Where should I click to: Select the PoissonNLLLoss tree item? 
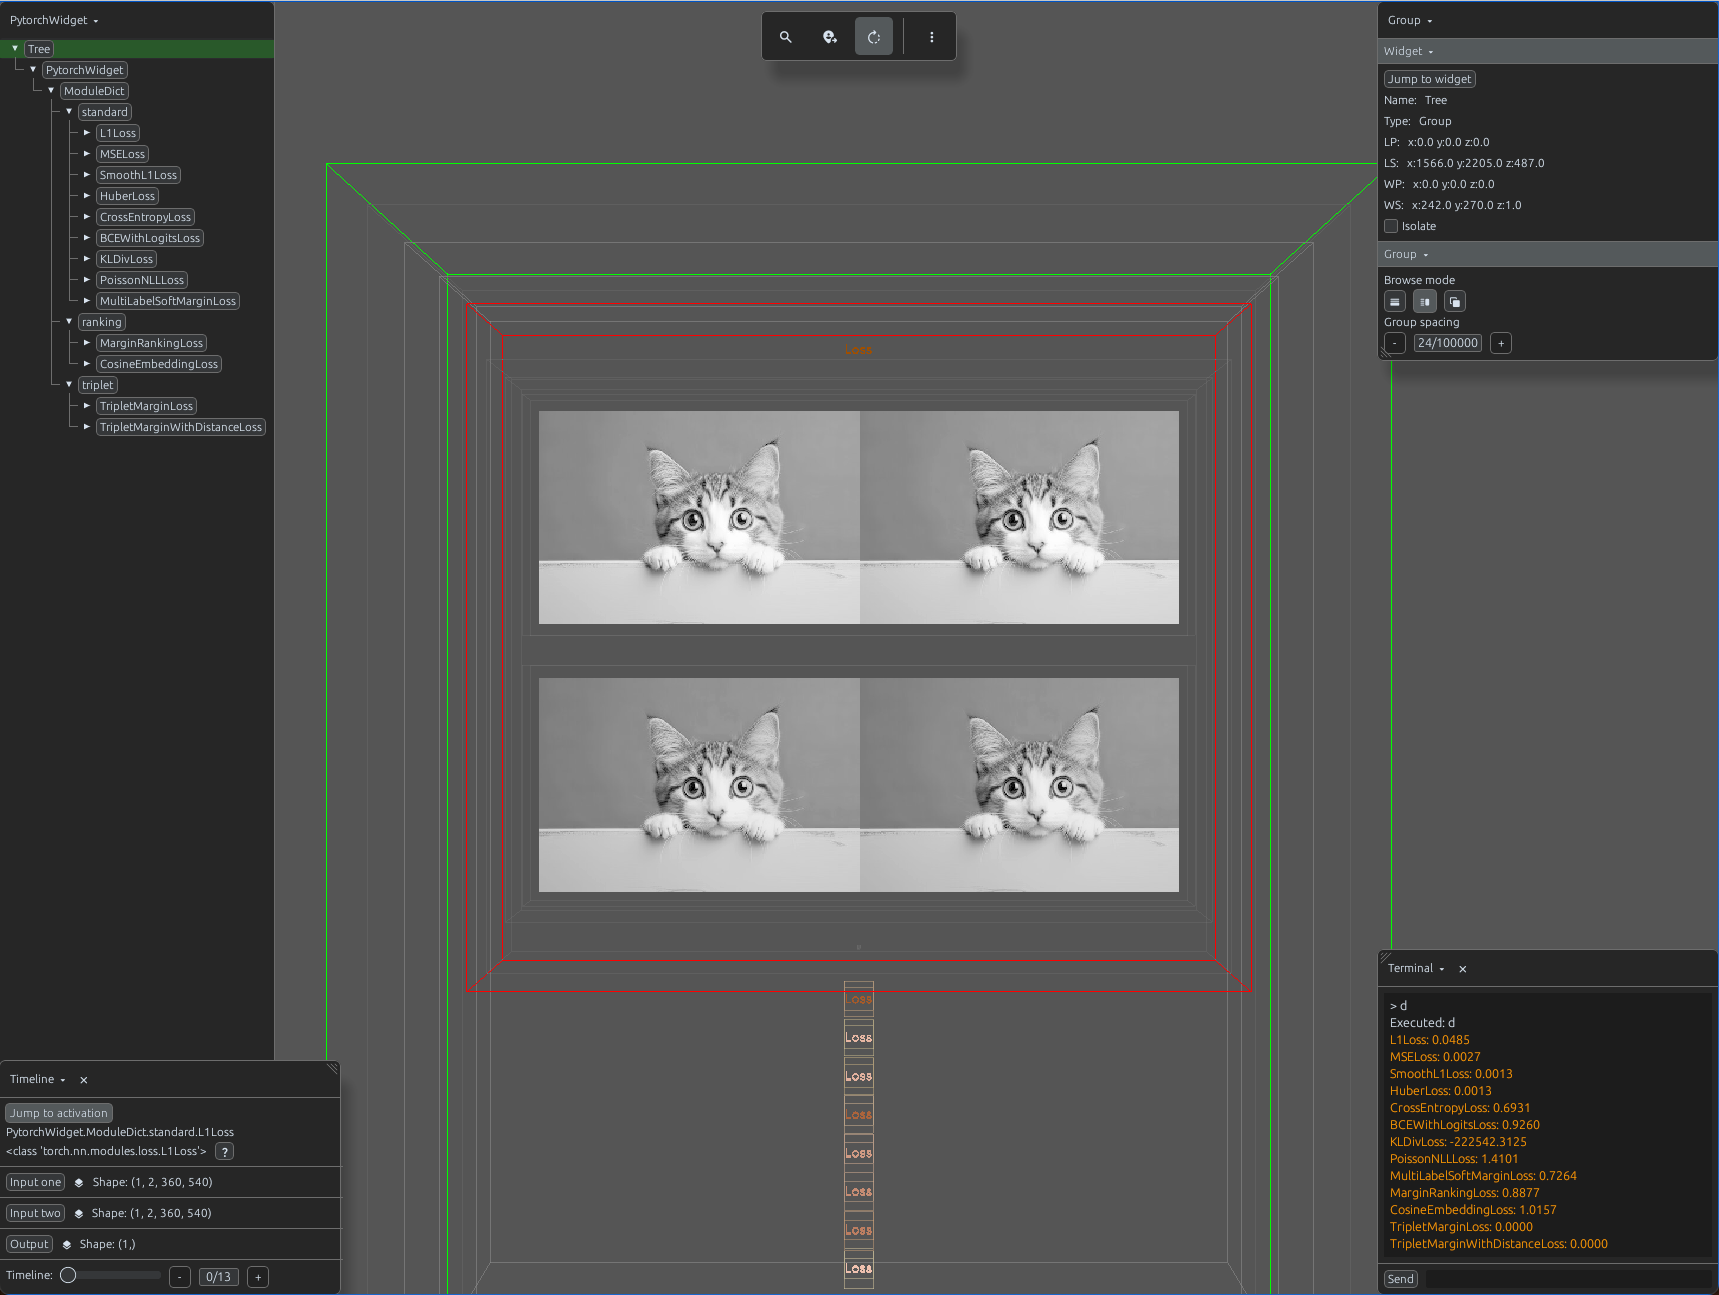(142, 280)
